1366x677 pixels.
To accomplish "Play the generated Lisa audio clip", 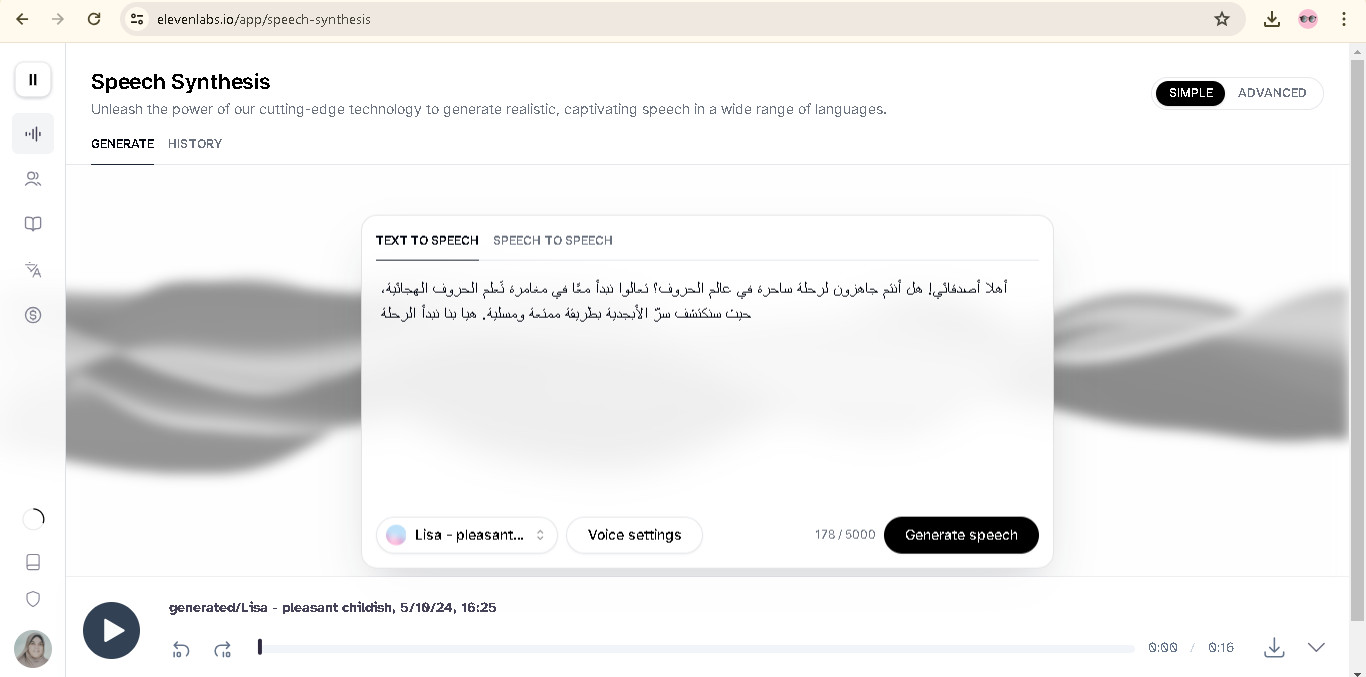I will pos(112,631).
